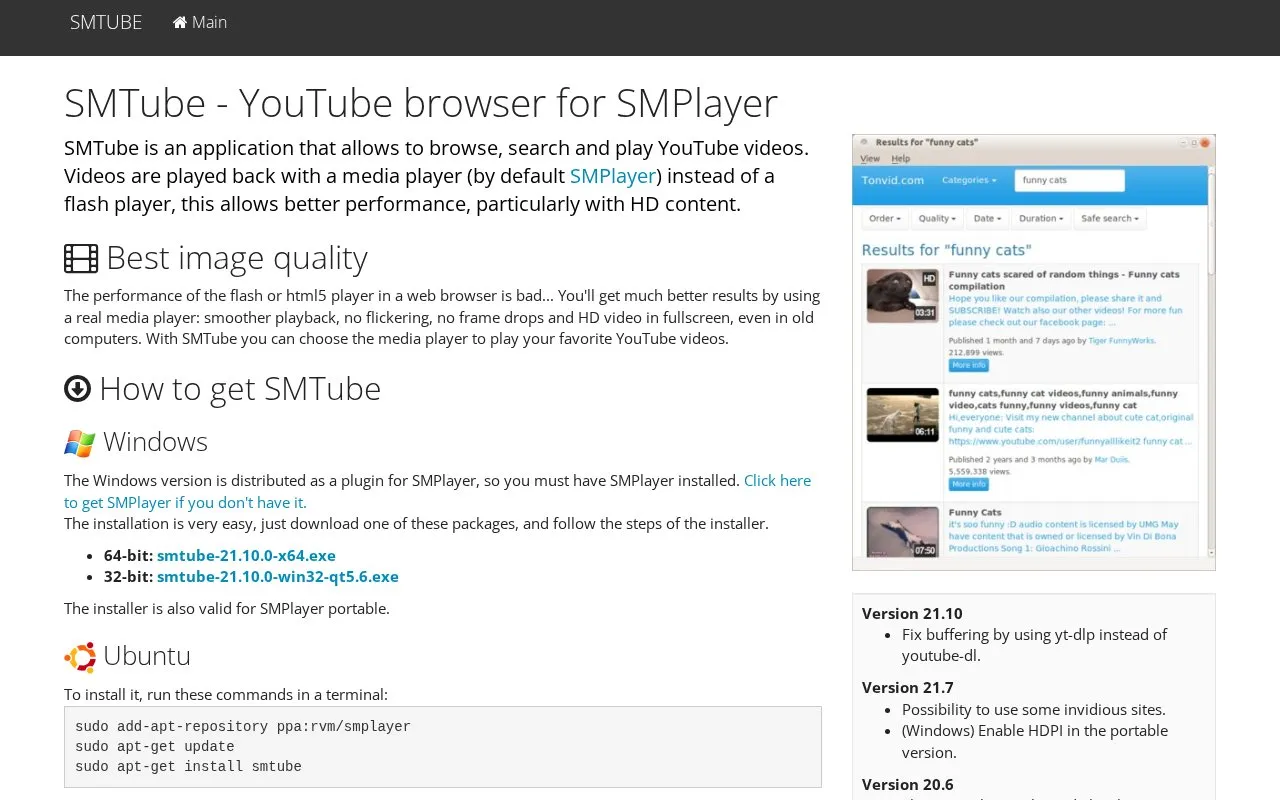Open 'Click here to get SMPlayer' link

pos(437,491)
